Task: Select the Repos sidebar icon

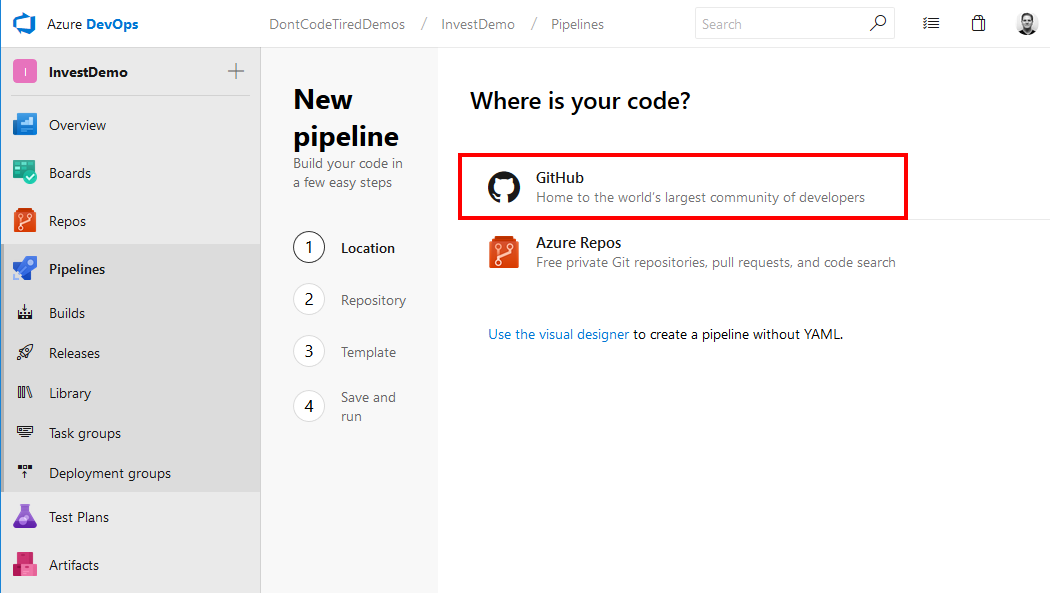Action: pos(24,220)
